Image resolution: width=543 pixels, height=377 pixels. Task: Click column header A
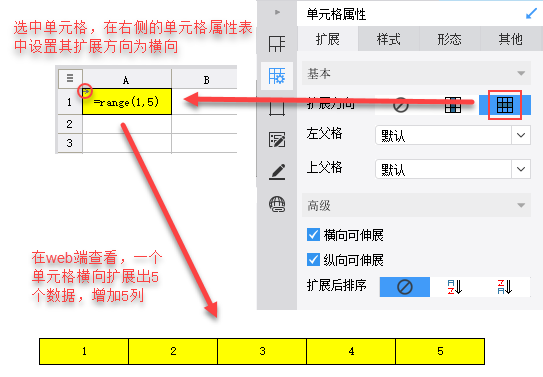coord(127,79)
